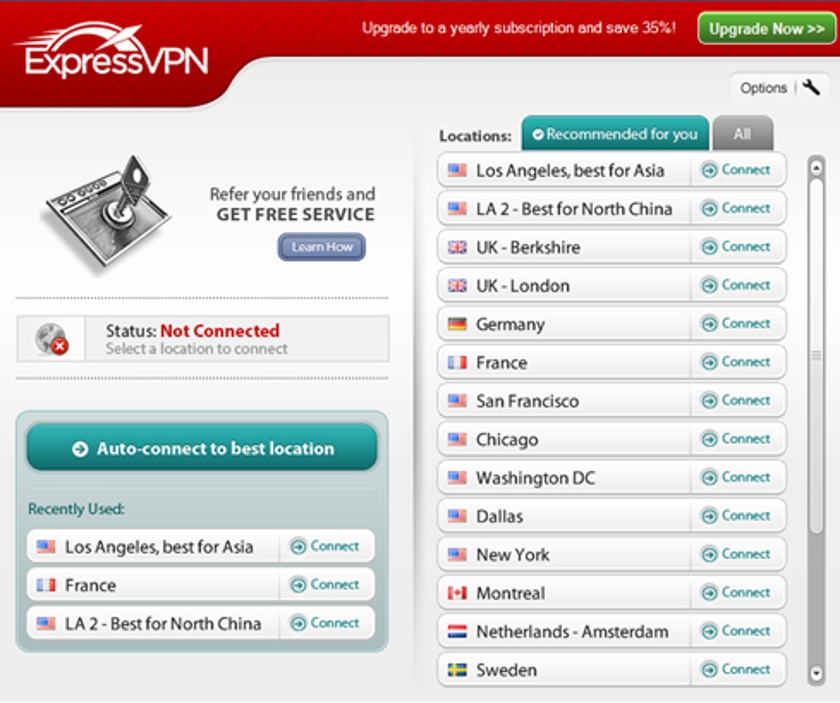The width and height of the screenshot is (840, 703).
Task: Connect to LA 2 in locations list
Action: [x=737, y=208]
